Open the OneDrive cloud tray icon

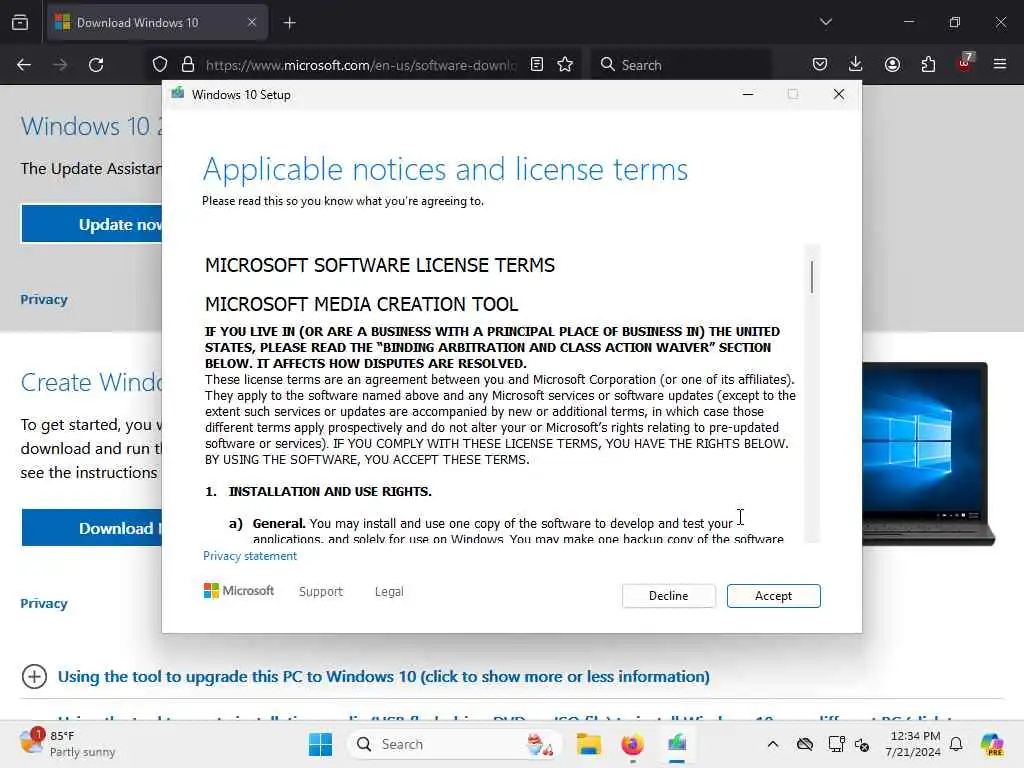coord(805,744)
